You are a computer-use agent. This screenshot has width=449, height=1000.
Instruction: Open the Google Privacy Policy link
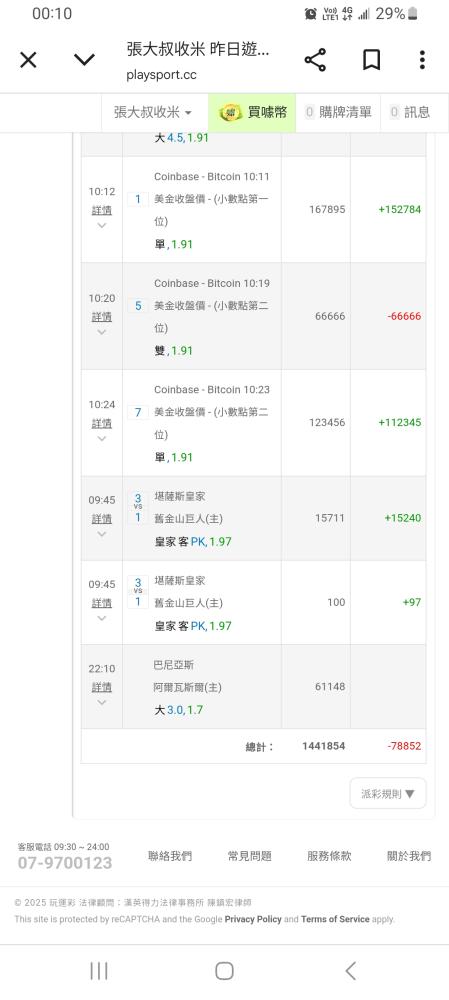click(253, 919)
